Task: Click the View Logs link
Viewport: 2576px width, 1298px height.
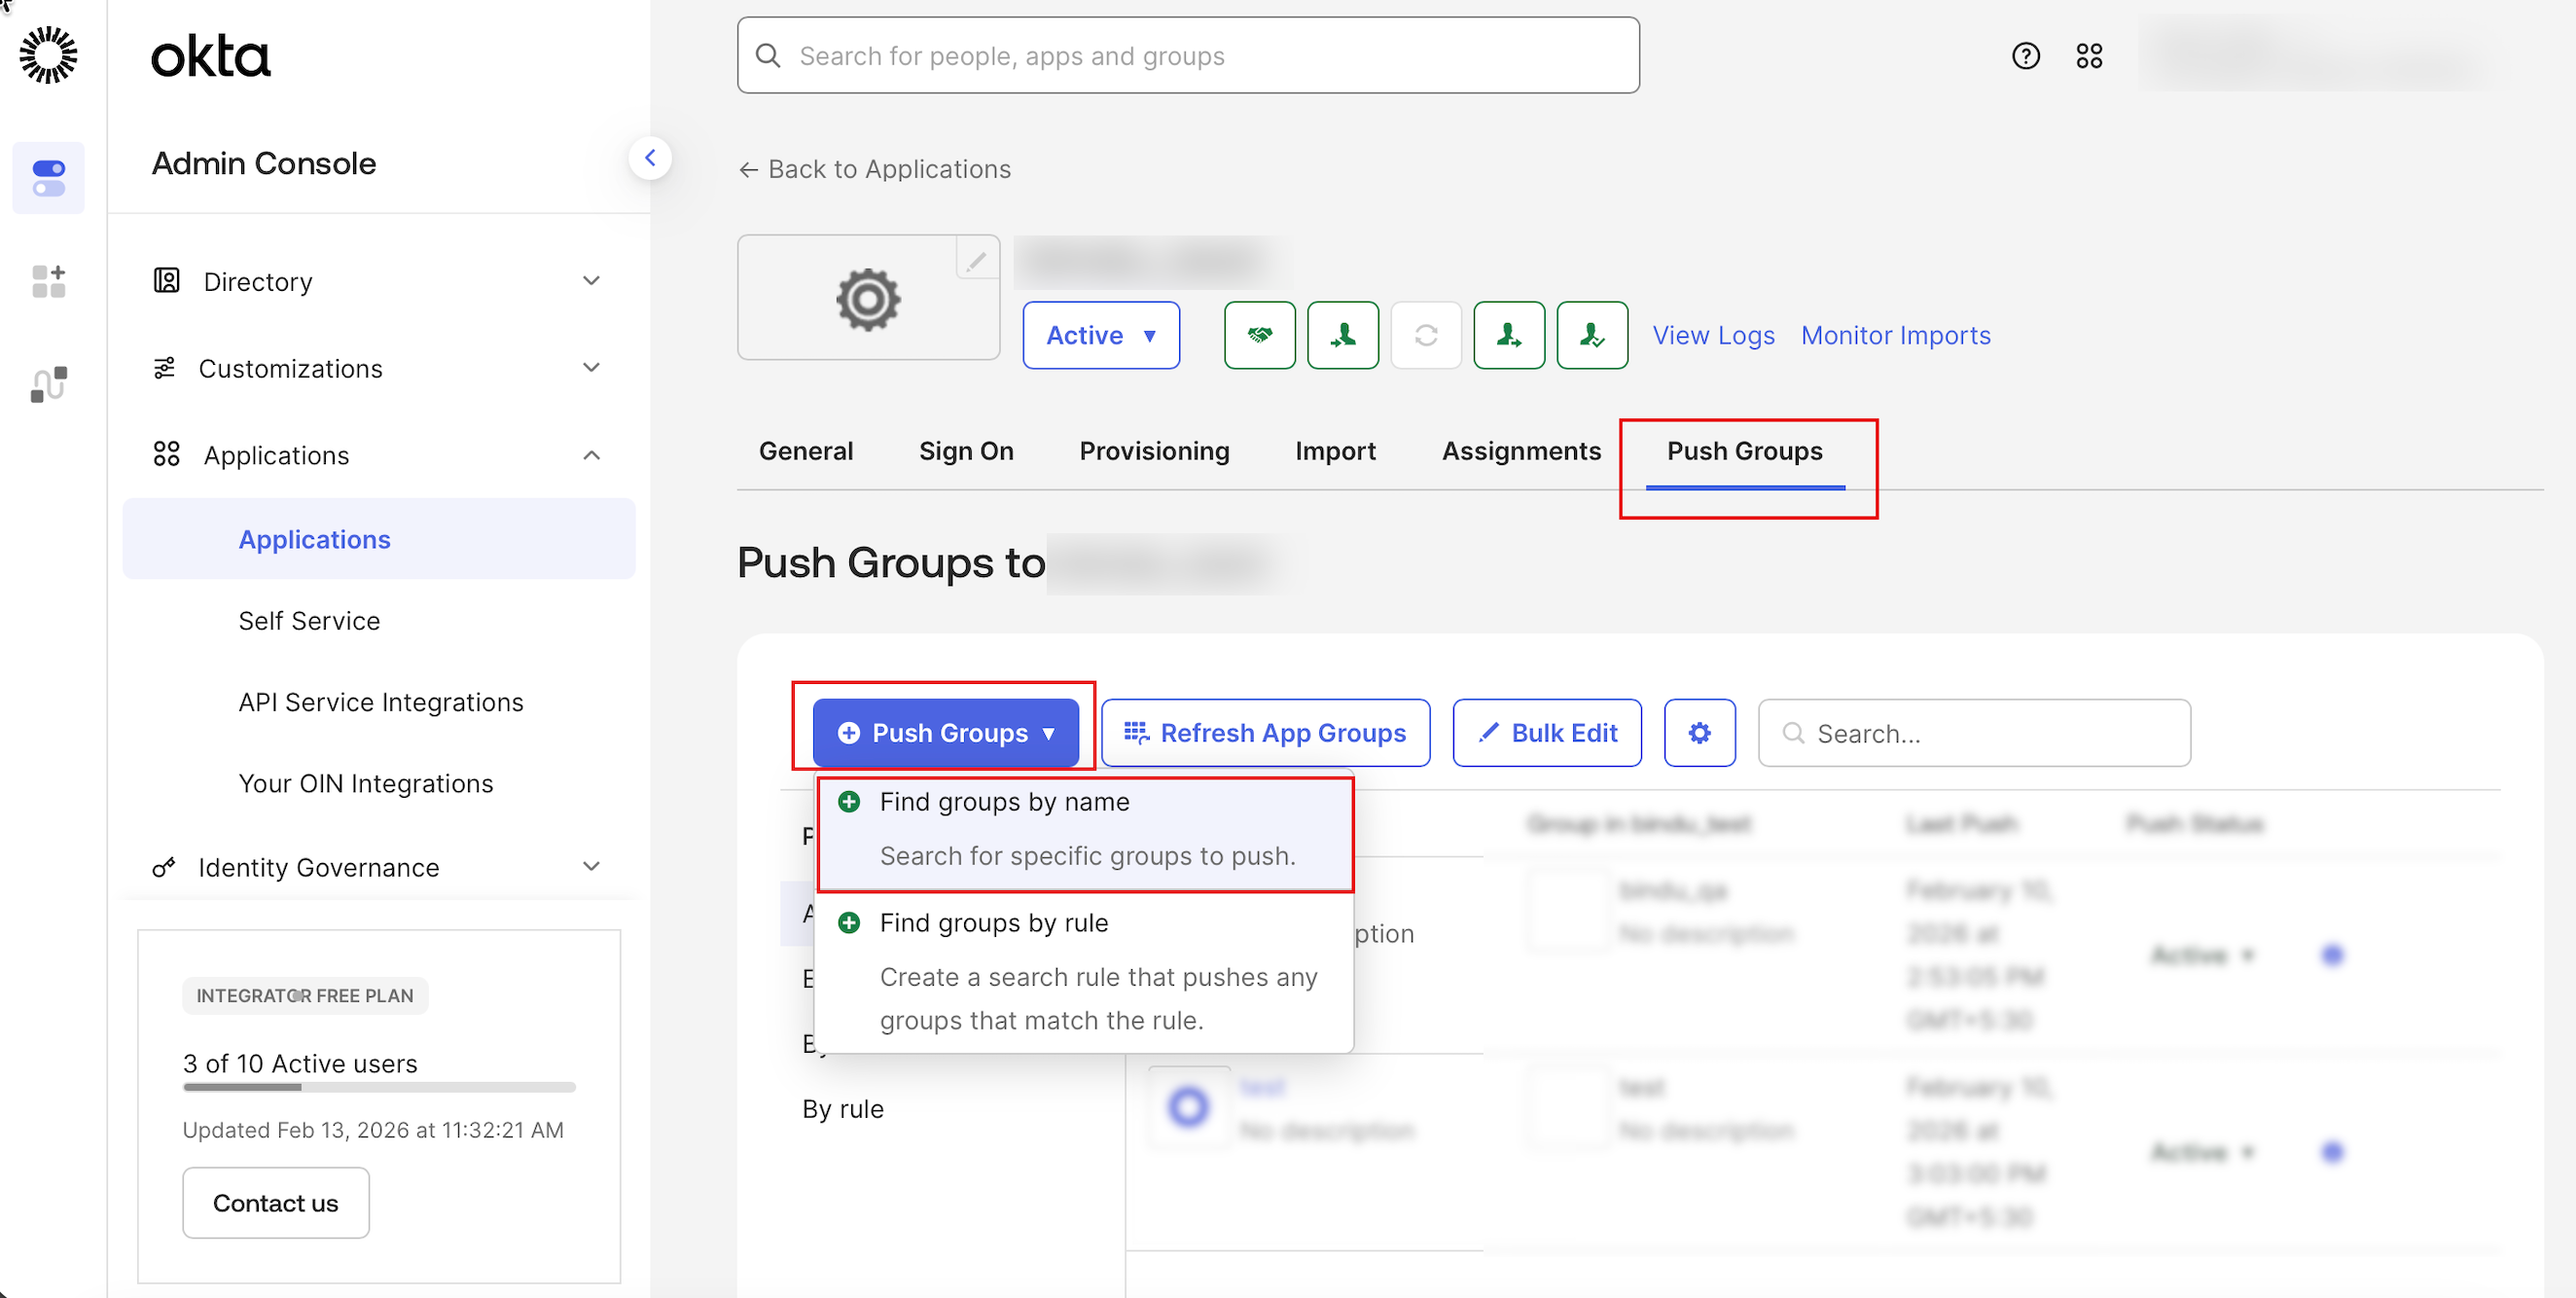Action: 1713,335
